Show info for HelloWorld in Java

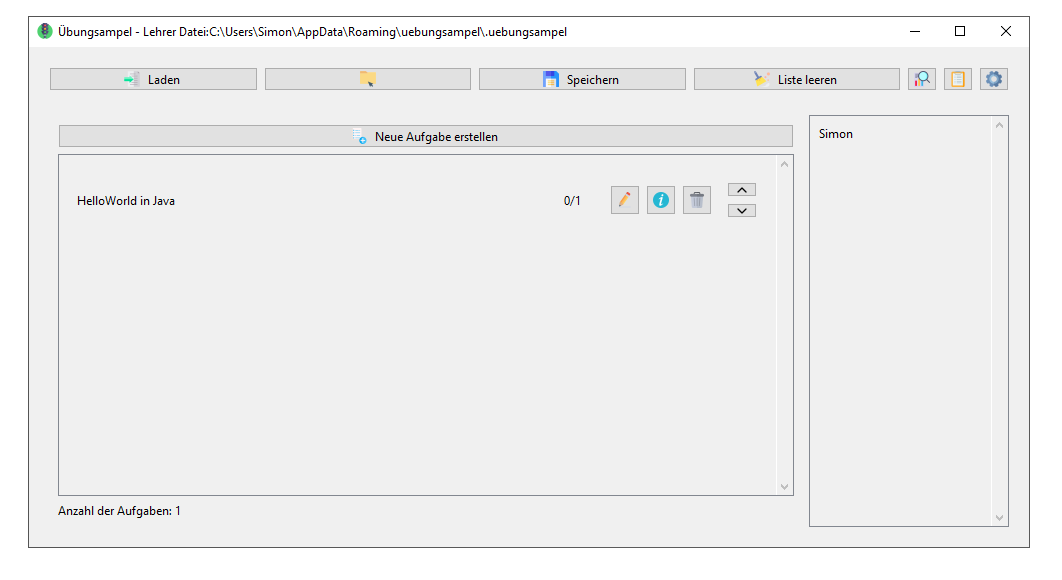(660, 200)
